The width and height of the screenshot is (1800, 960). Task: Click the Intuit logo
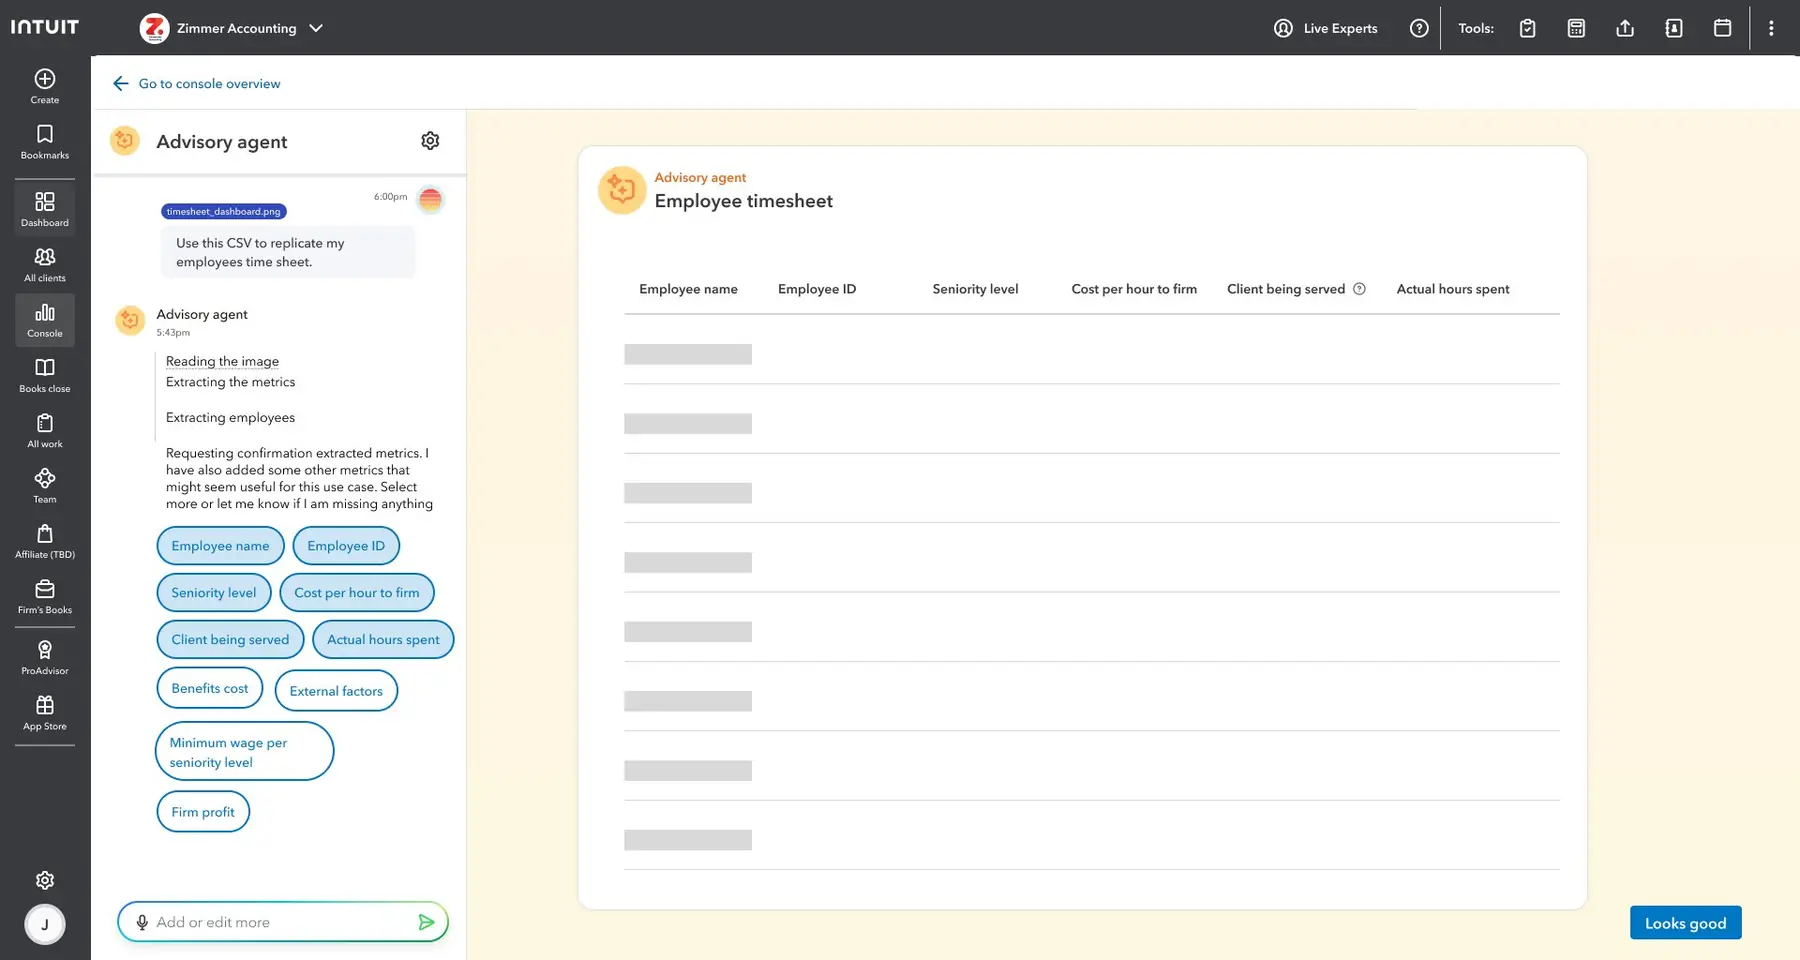pos(45,27)
